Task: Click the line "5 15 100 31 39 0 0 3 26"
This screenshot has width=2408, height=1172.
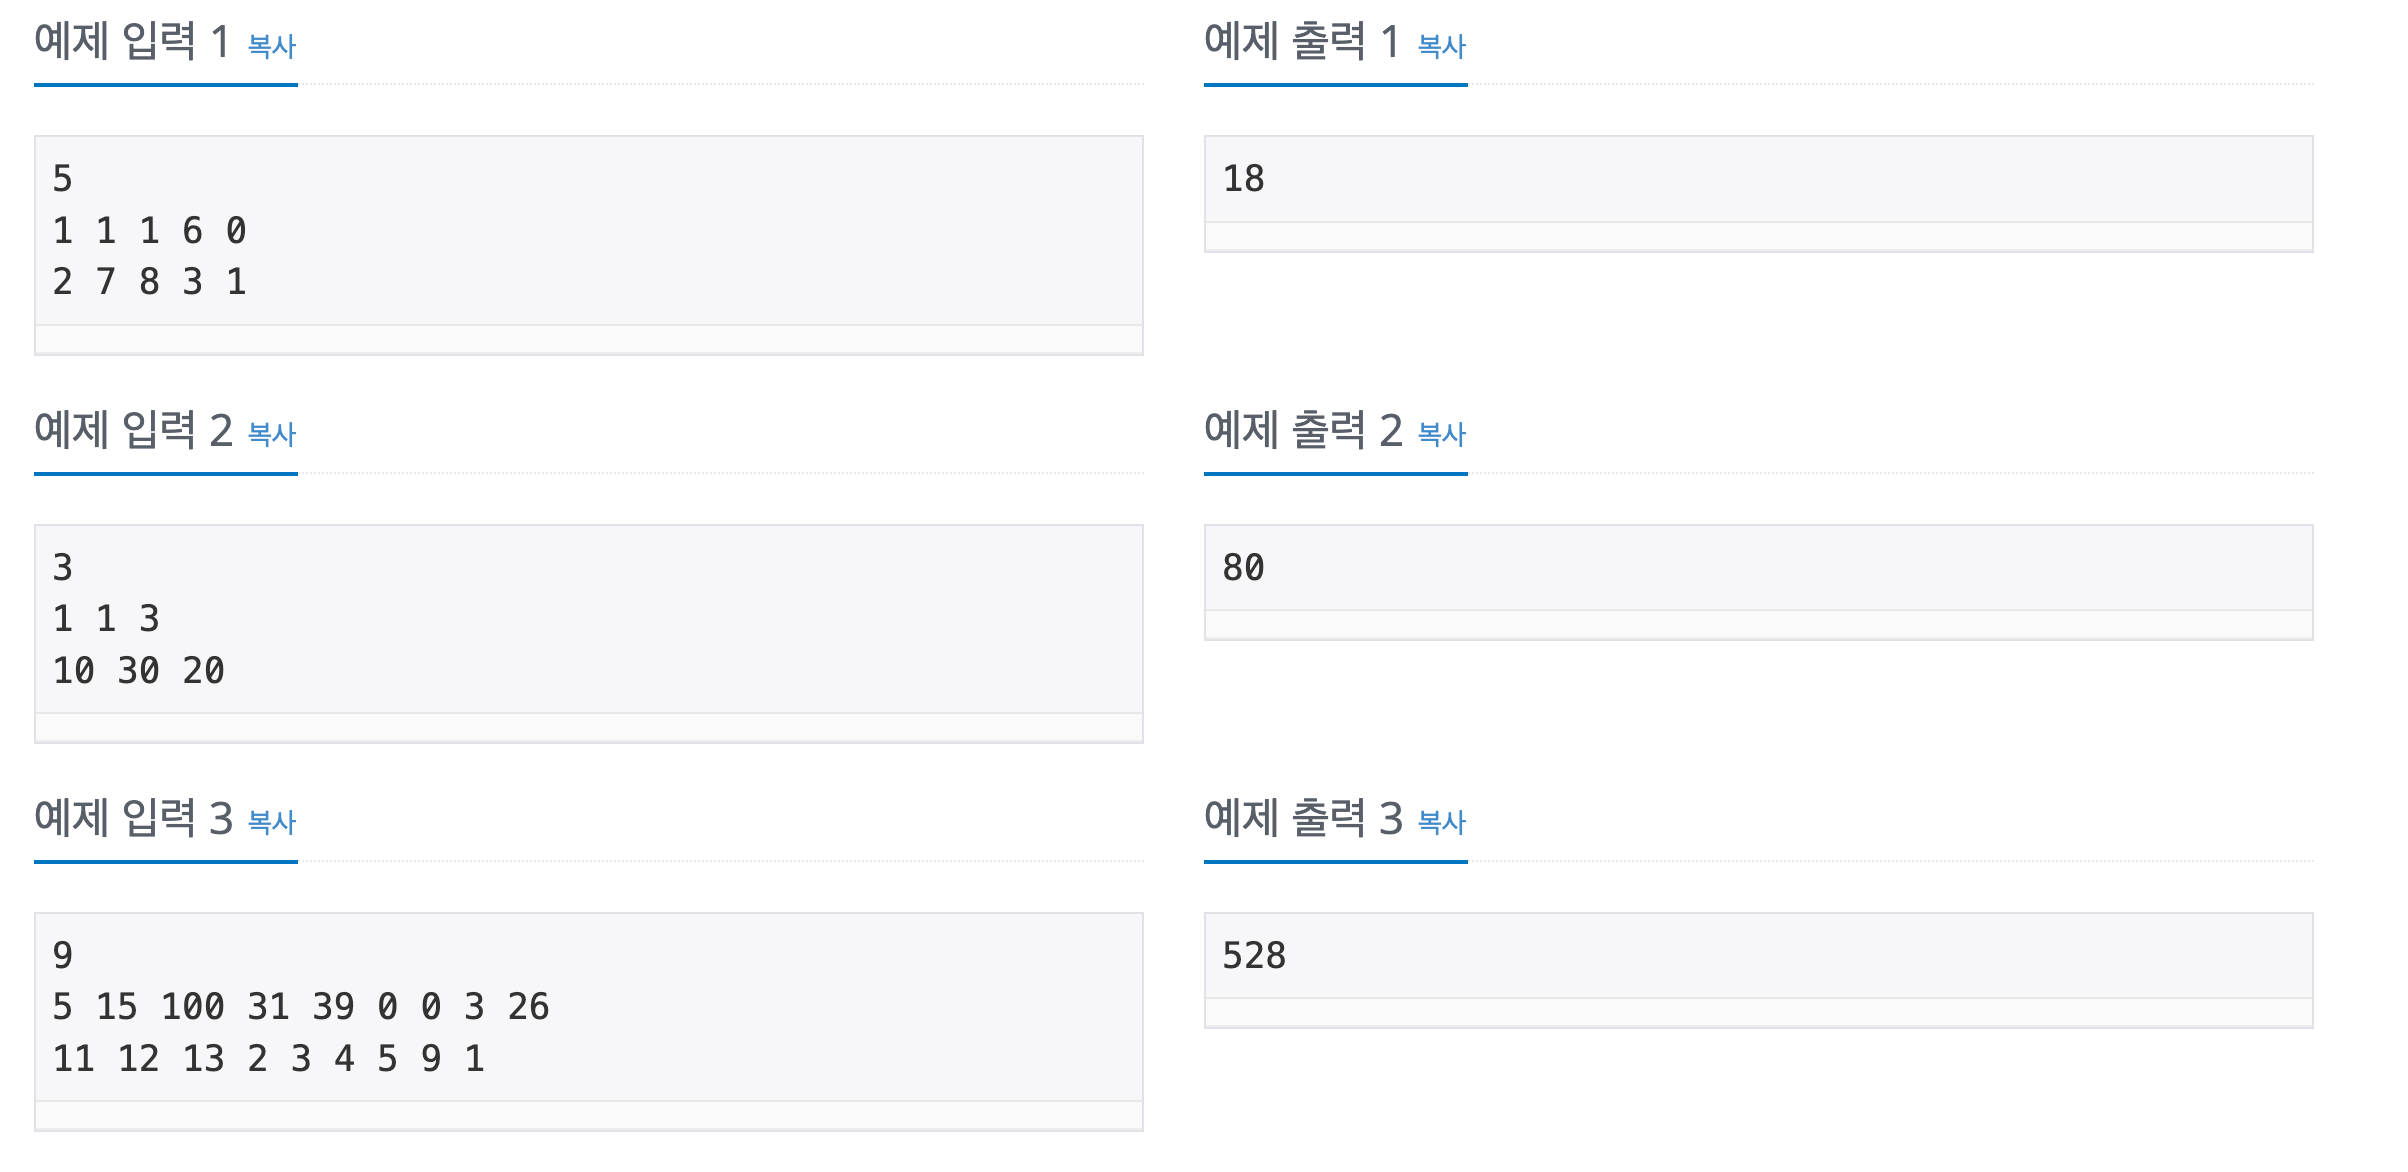Action: click(x=301, y=1007)
